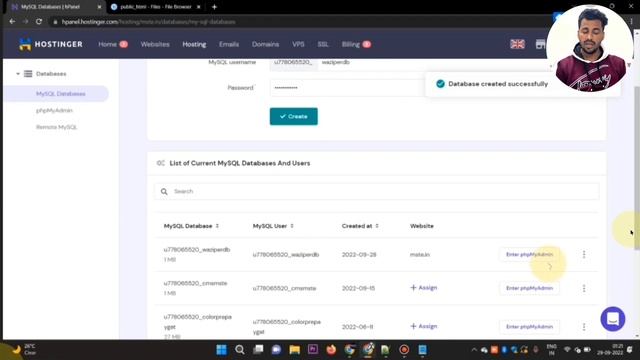Open the chat support bubble
The image size is (640, 360).
click(x=612, y=319)
